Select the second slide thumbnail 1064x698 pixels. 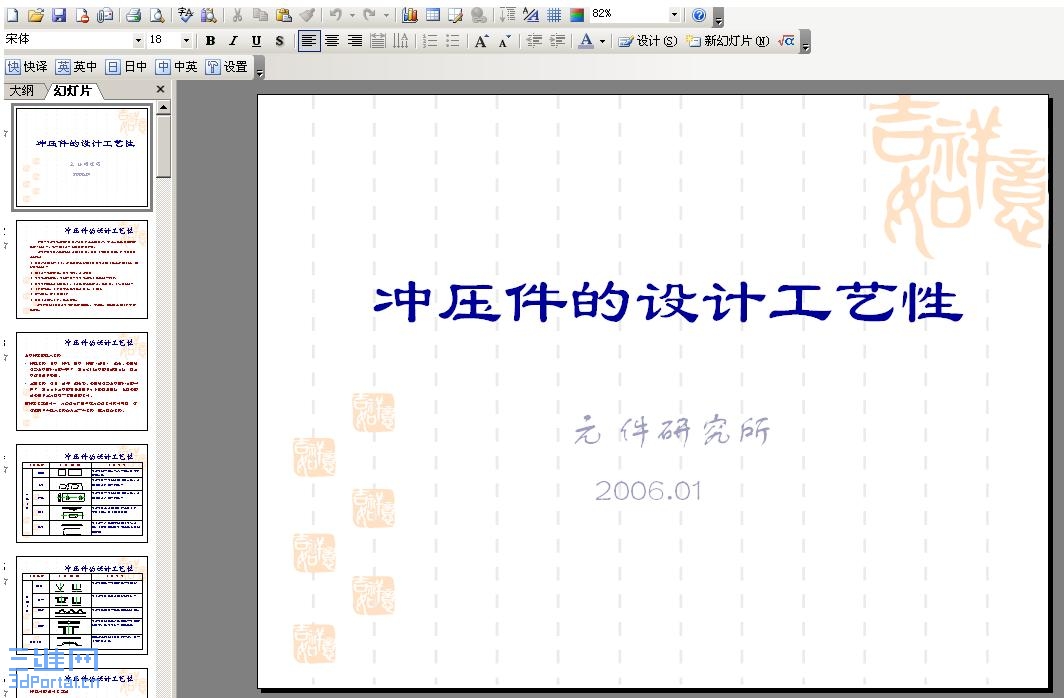(x=82, y=269)
